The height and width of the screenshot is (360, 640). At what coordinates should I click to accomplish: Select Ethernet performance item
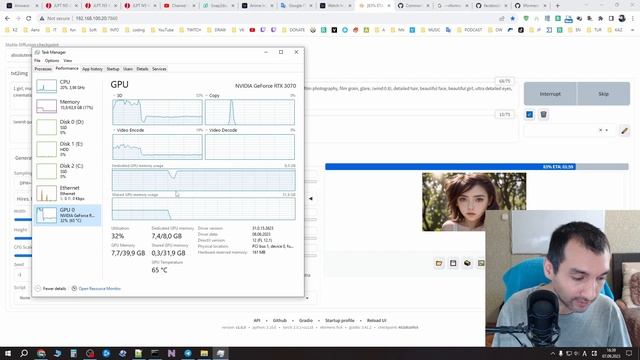(67, 193)
